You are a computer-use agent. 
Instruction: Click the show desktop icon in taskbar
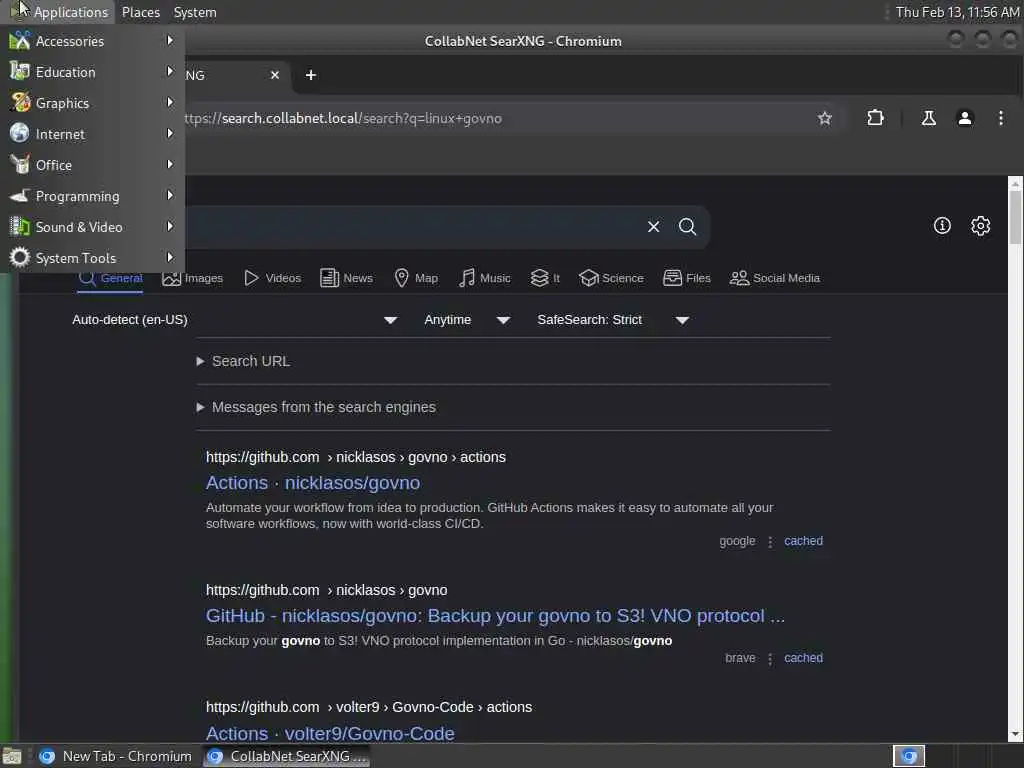pos(12,756)
